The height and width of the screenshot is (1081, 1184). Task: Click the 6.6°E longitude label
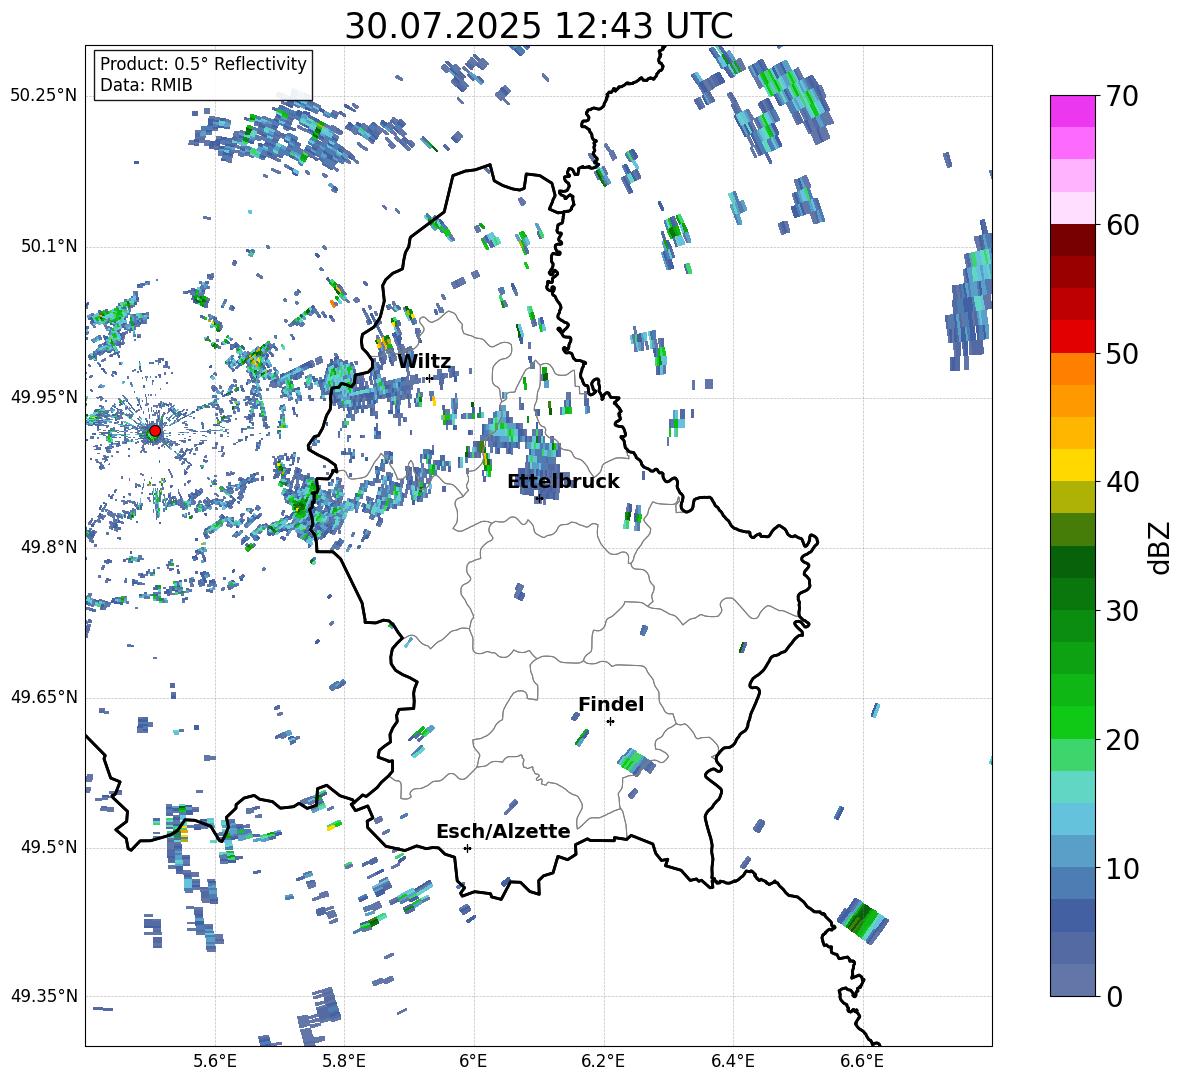[x=862, y=1061]
